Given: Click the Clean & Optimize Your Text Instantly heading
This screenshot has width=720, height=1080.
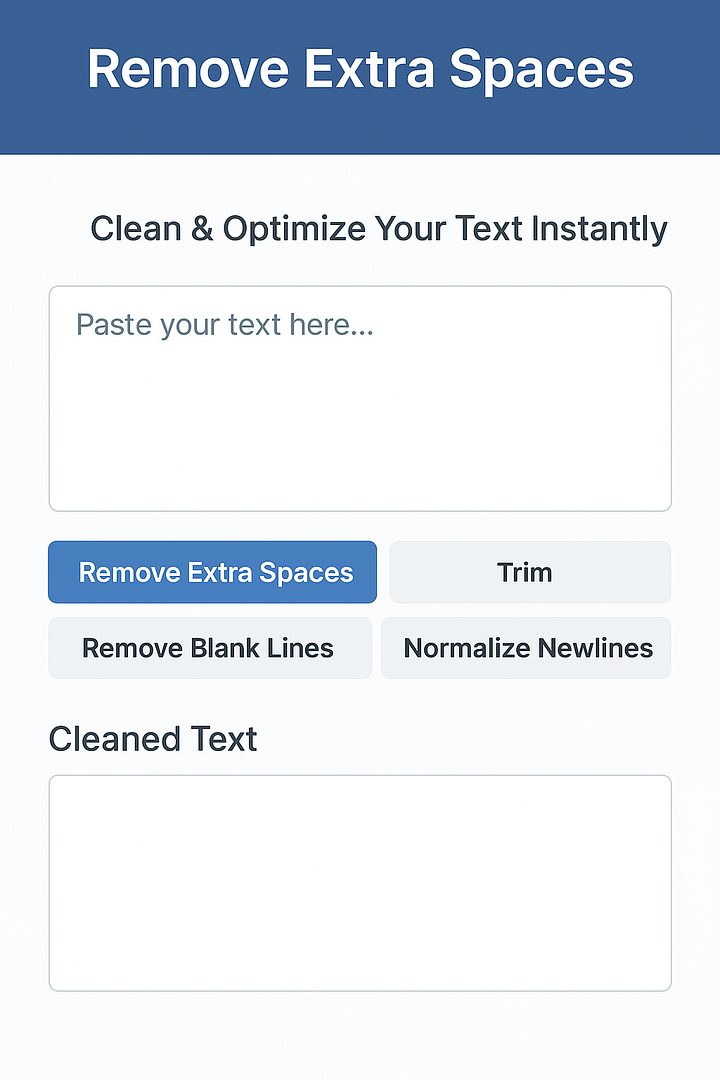Looking at the screenshot, I should point(379,229).
